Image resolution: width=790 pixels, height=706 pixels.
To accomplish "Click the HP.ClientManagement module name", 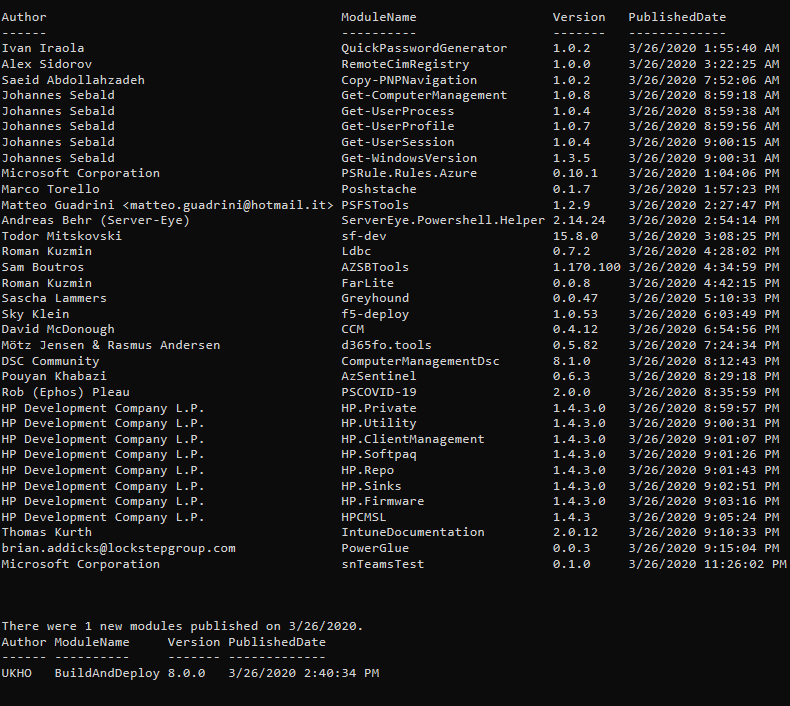I will (x=413, y=439).
